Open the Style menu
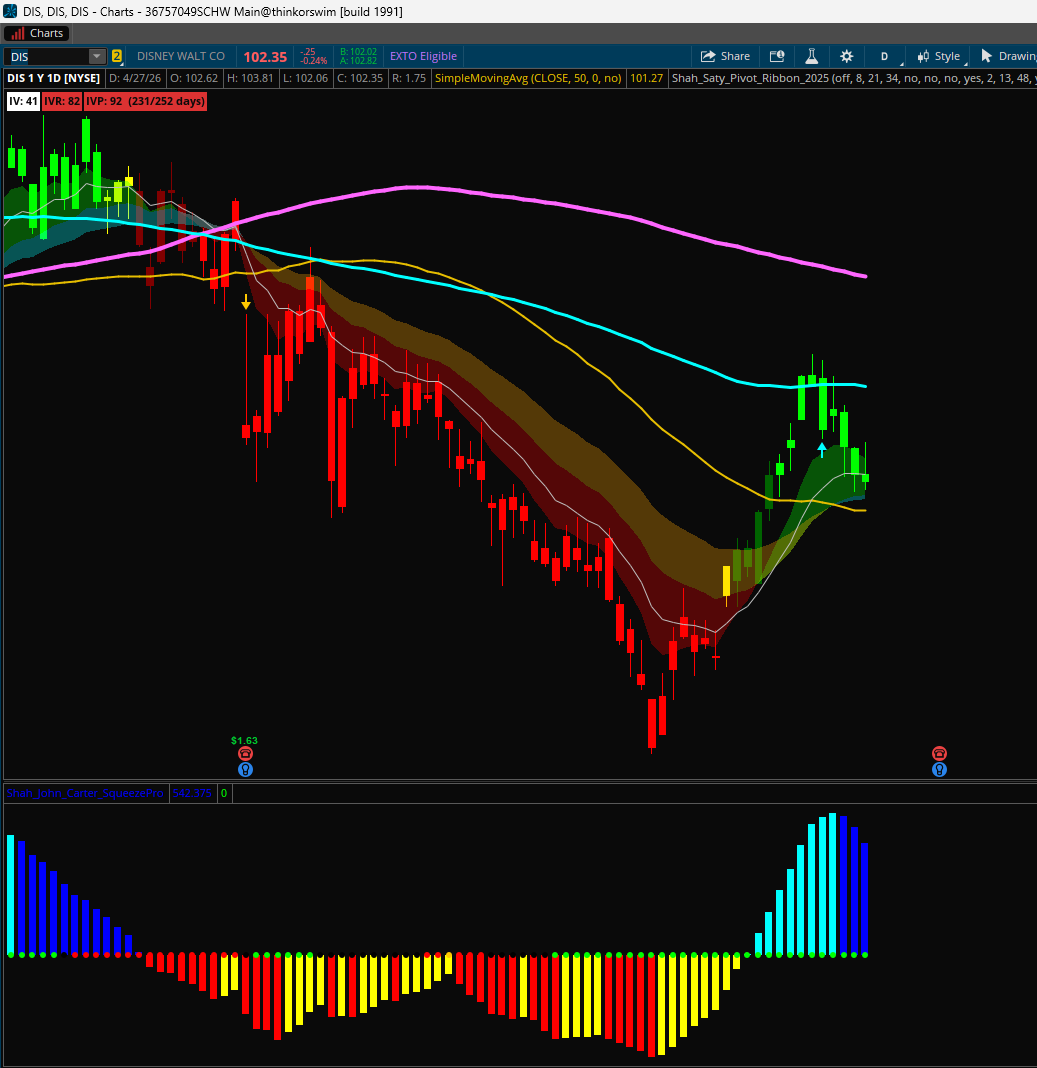The image size is (1037, 1068). (x=939, y=57)
